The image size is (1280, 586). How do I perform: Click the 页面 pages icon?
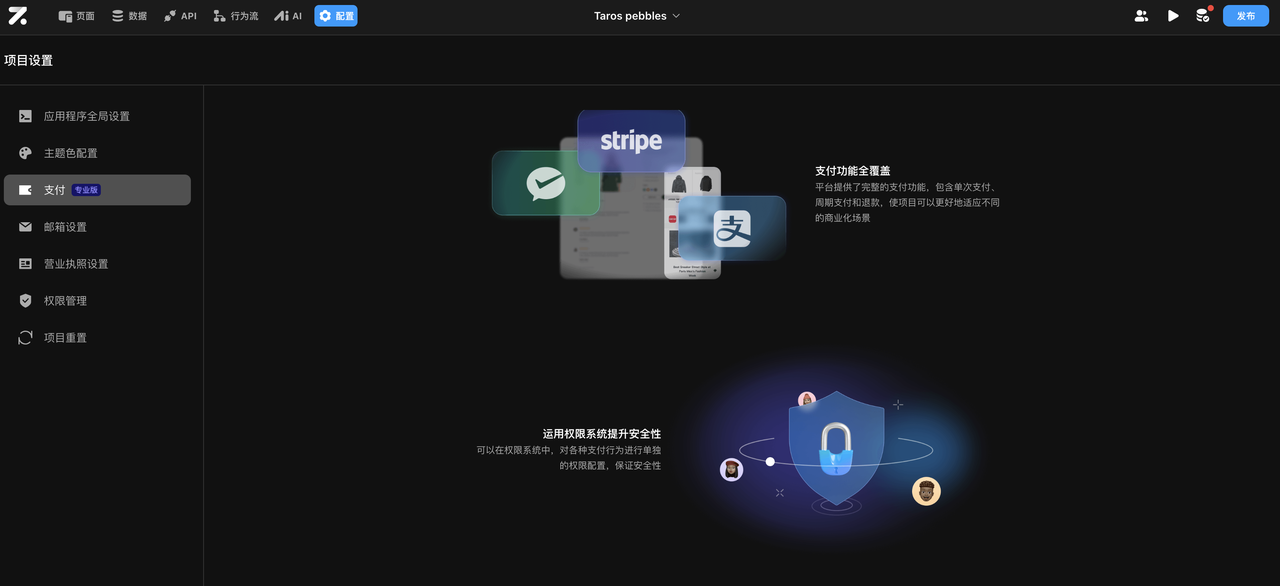(x=65, y=16)
